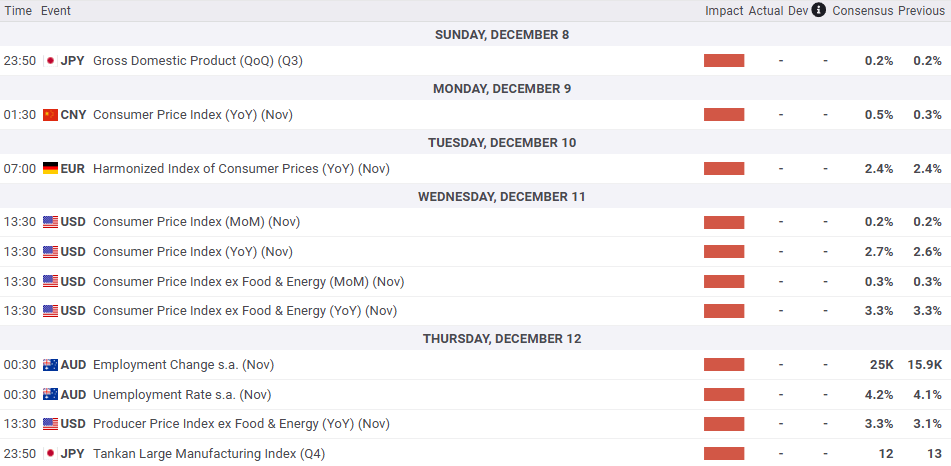Open Gross Domestic Product (QoQ) (Q3) event
Screen dimensions: 951x466
click(x=197, y=61)
